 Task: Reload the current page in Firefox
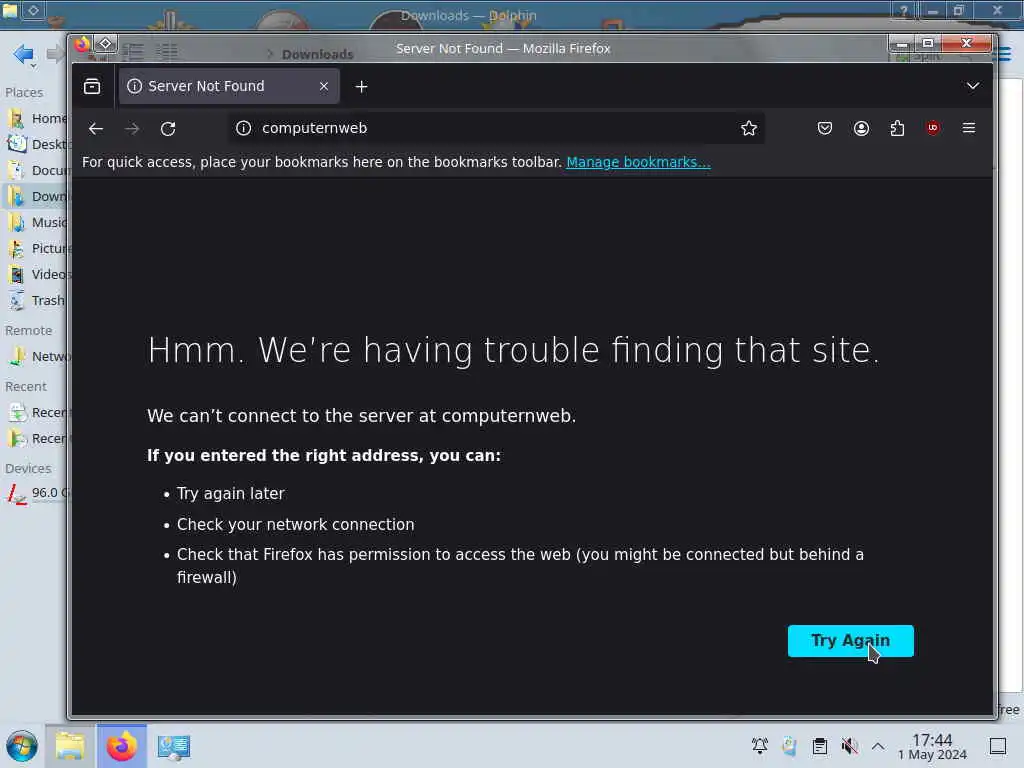168,129
